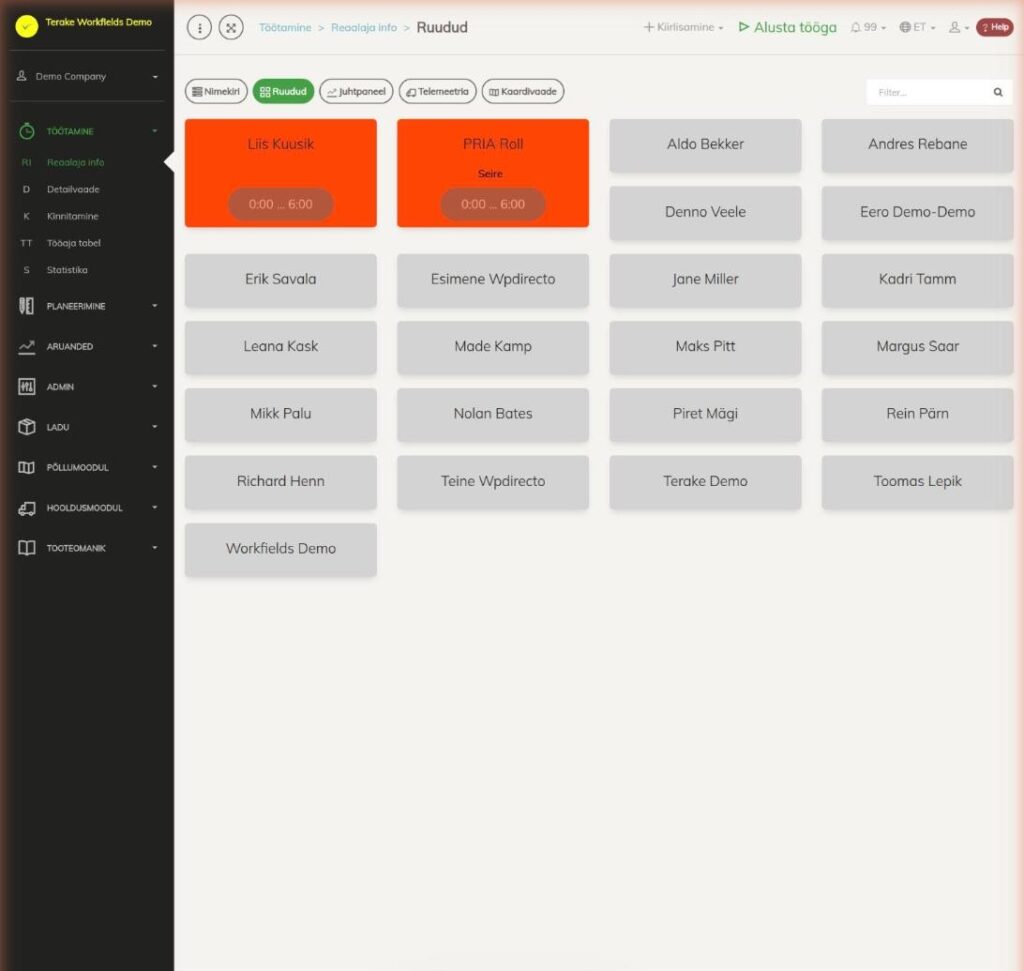The image size is (1024, 971).
Task: Switch to the Nimekiri view tab
Action: (x=216, y=91)
